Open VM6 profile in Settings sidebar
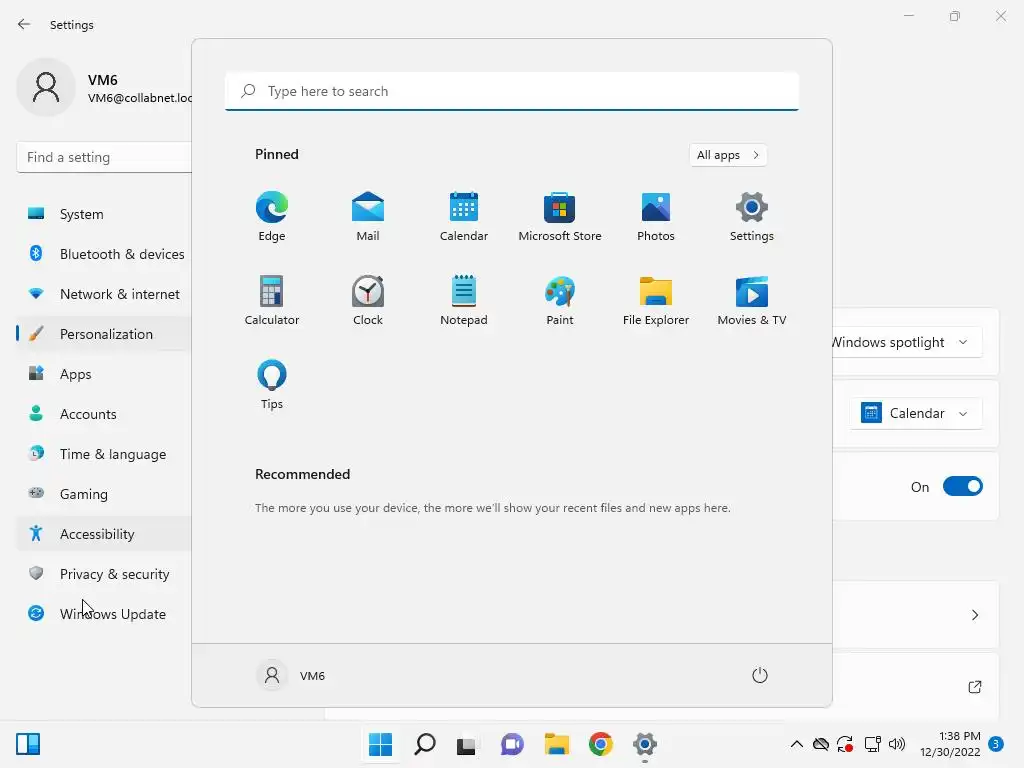This screenshot has width=1024, height=768. click(x=104, y=88)
